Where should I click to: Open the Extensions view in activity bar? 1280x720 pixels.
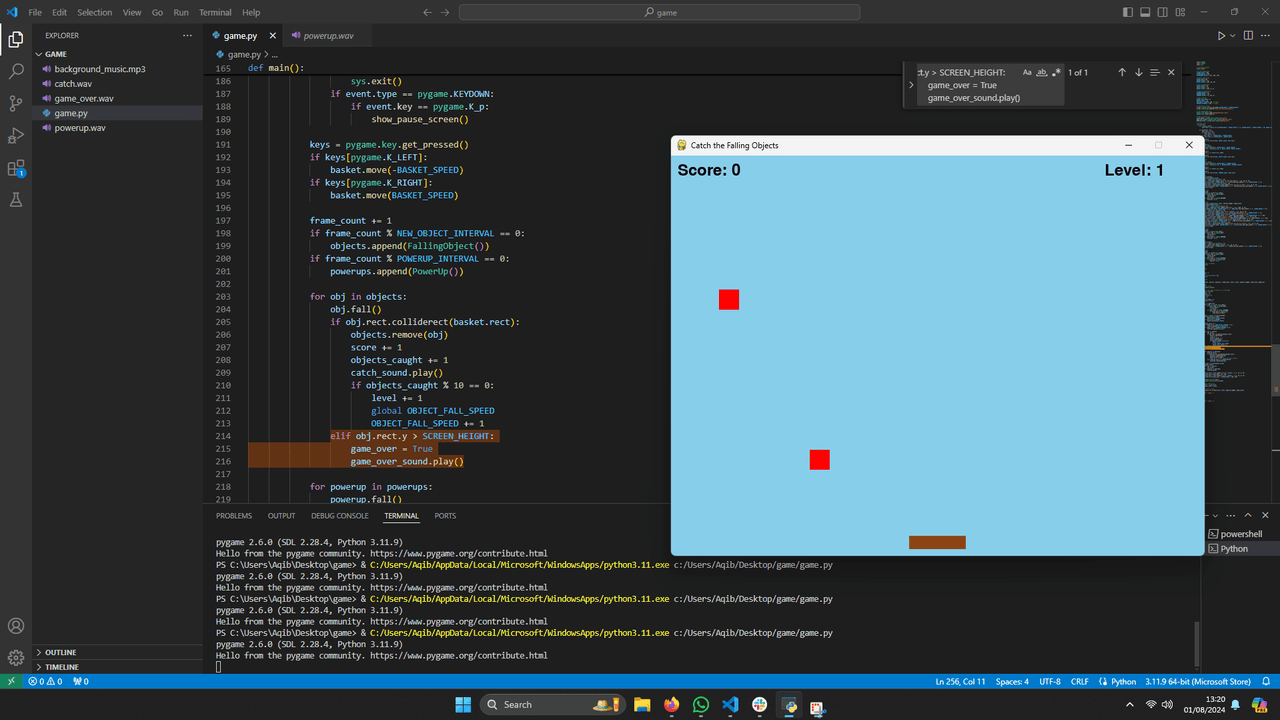coord(16,168)
